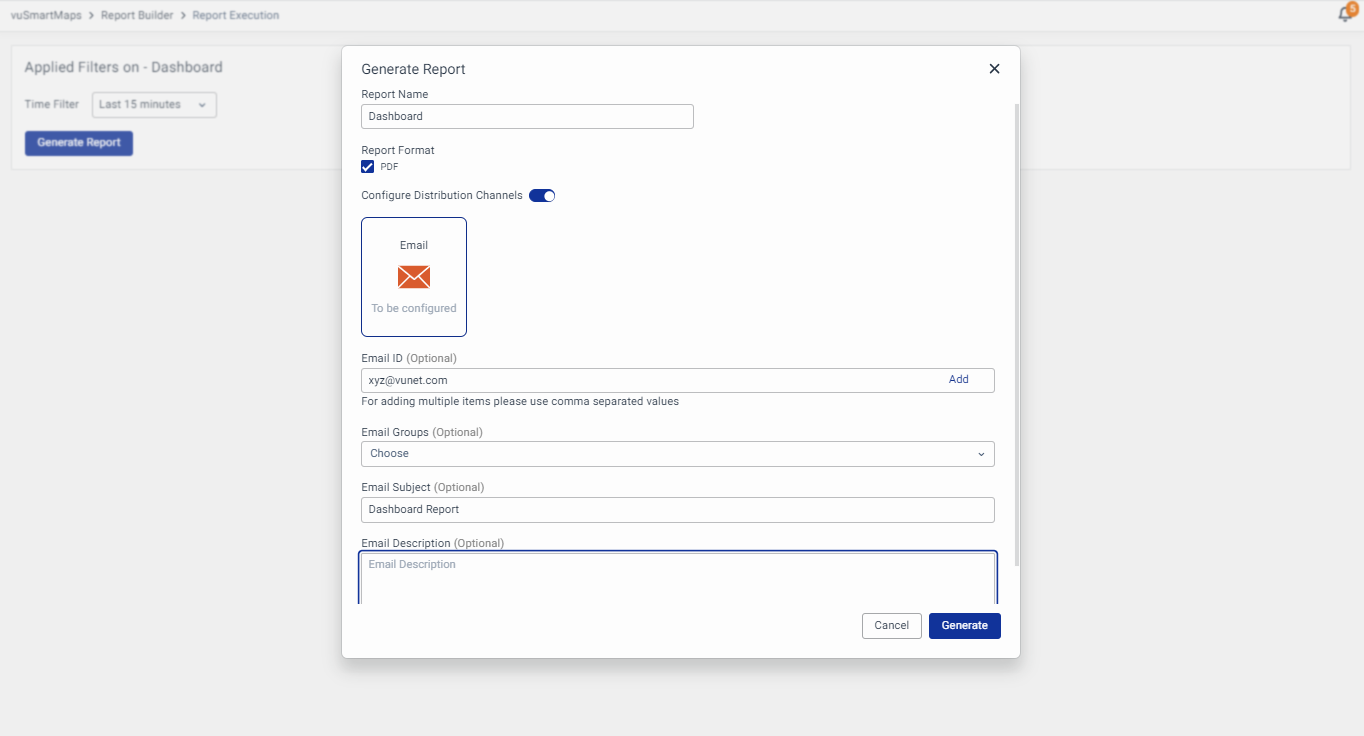This screenshot has width=1364, height=736.
Task: Open the notifications bell icon
Action: pyautogui.click(x=1345, y=14)
